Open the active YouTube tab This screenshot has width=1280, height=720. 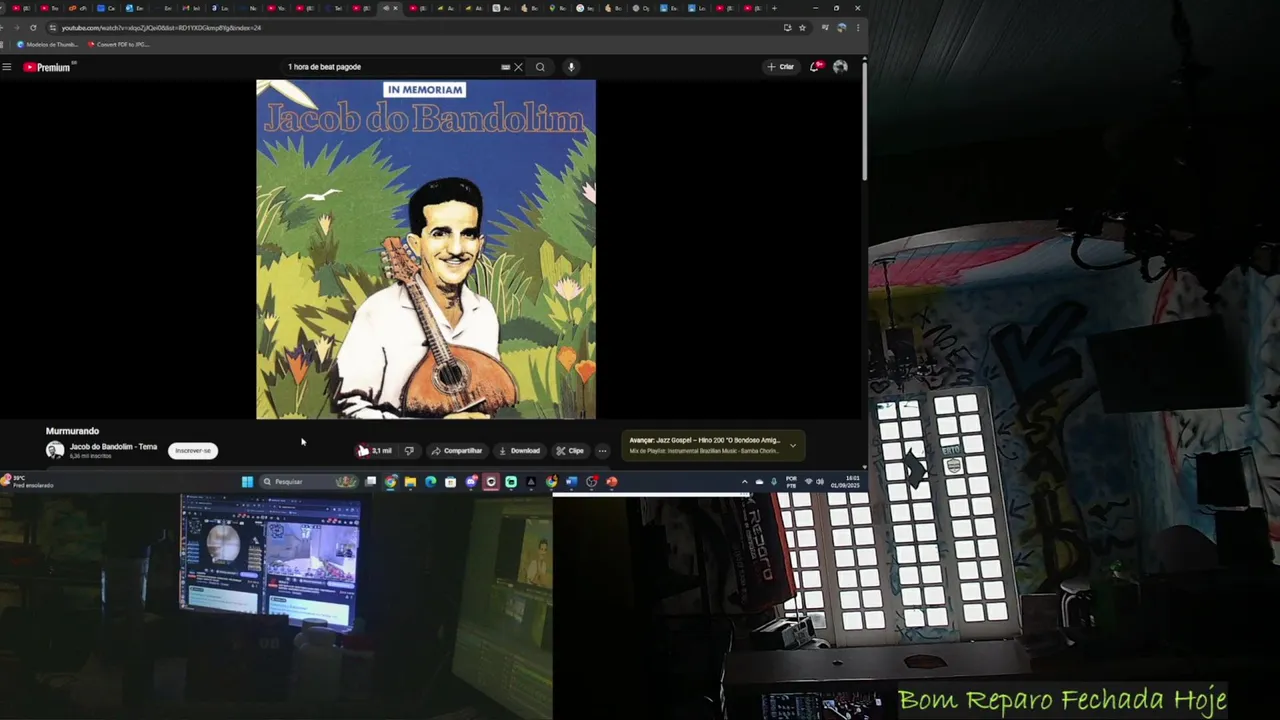tap(390, 8)
